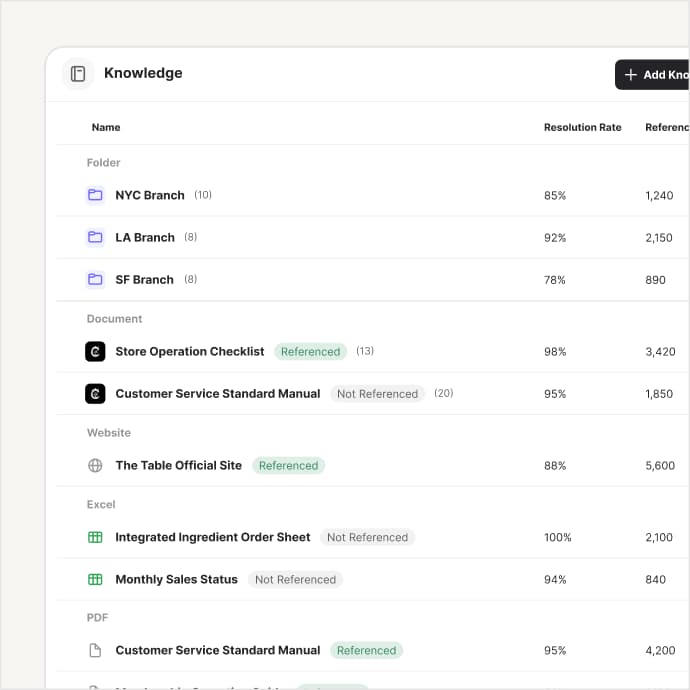Image resolution: width=690 pixels, height=690 pixels.
Task: Click the spreadsheet icon for Monthly Sales Status
Action: [95, 580]
